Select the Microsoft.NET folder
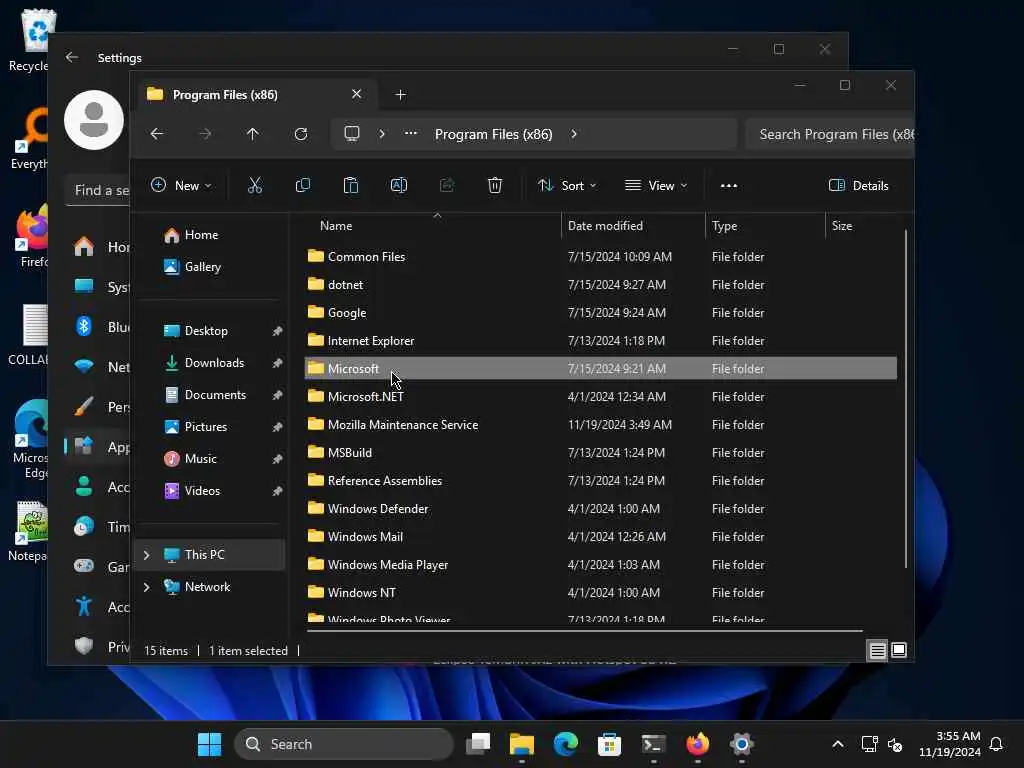This screenshot has width=1024, height=768. pos(600,396)
